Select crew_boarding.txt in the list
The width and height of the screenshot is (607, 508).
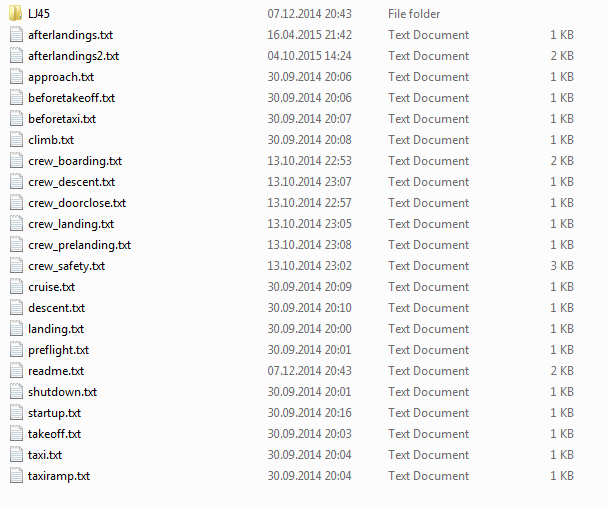click(x=75, y=161)
